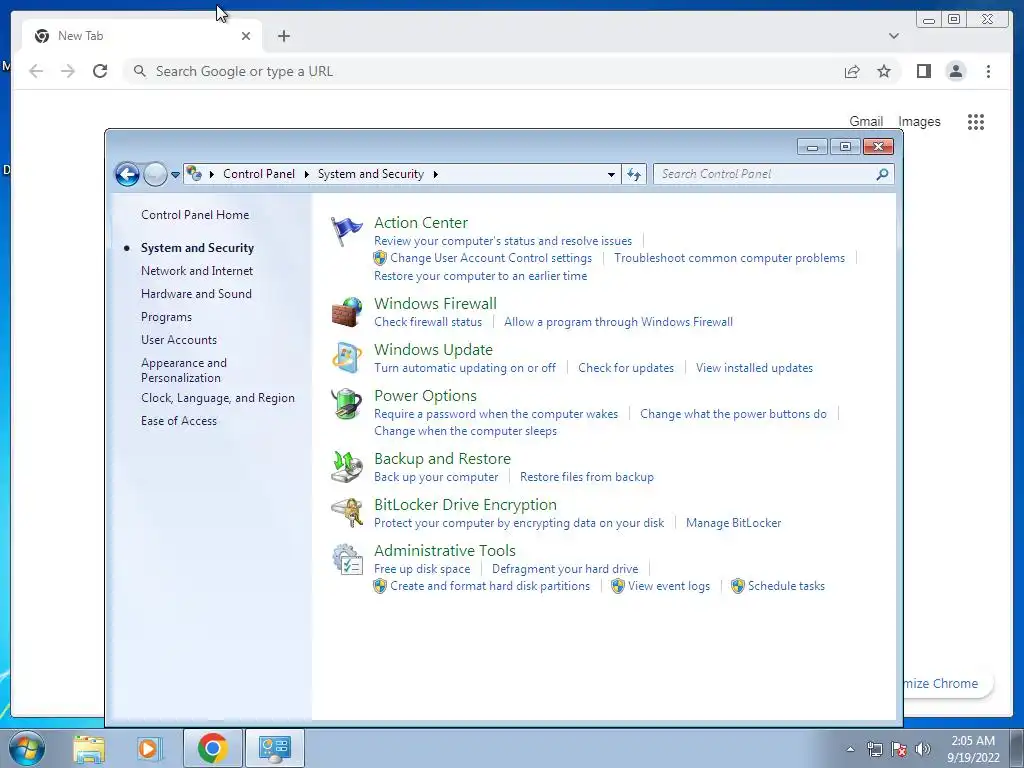The image size is (1024, 768).
Task: Share this page from Chrome toolbar
Action: tap(852, 71)
